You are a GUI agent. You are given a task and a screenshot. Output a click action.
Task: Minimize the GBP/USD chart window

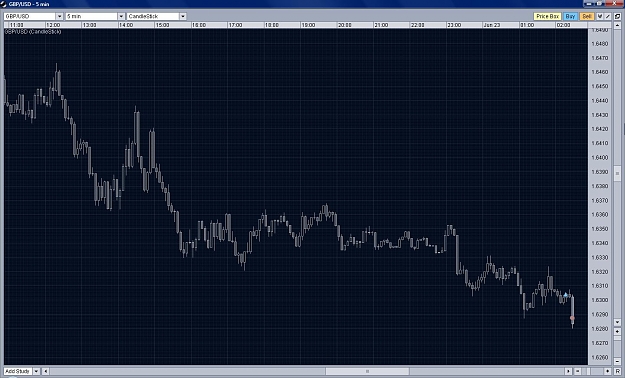coord(590,4)
